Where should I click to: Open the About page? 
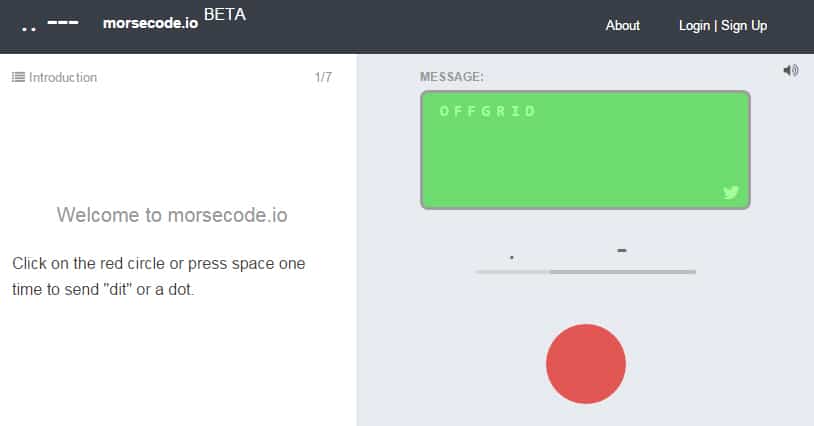click(x=622, y=25)
